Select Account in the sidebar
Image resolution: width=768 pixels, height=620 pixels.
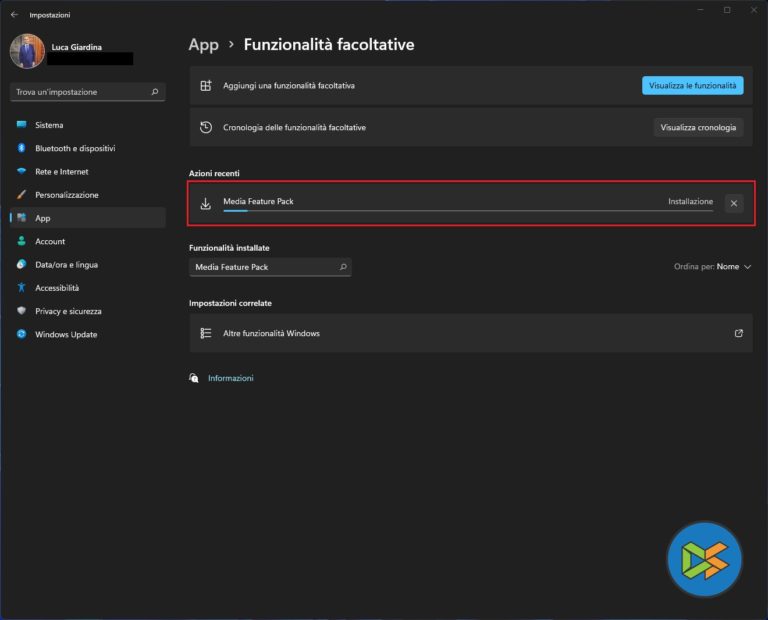click(50, 241)
